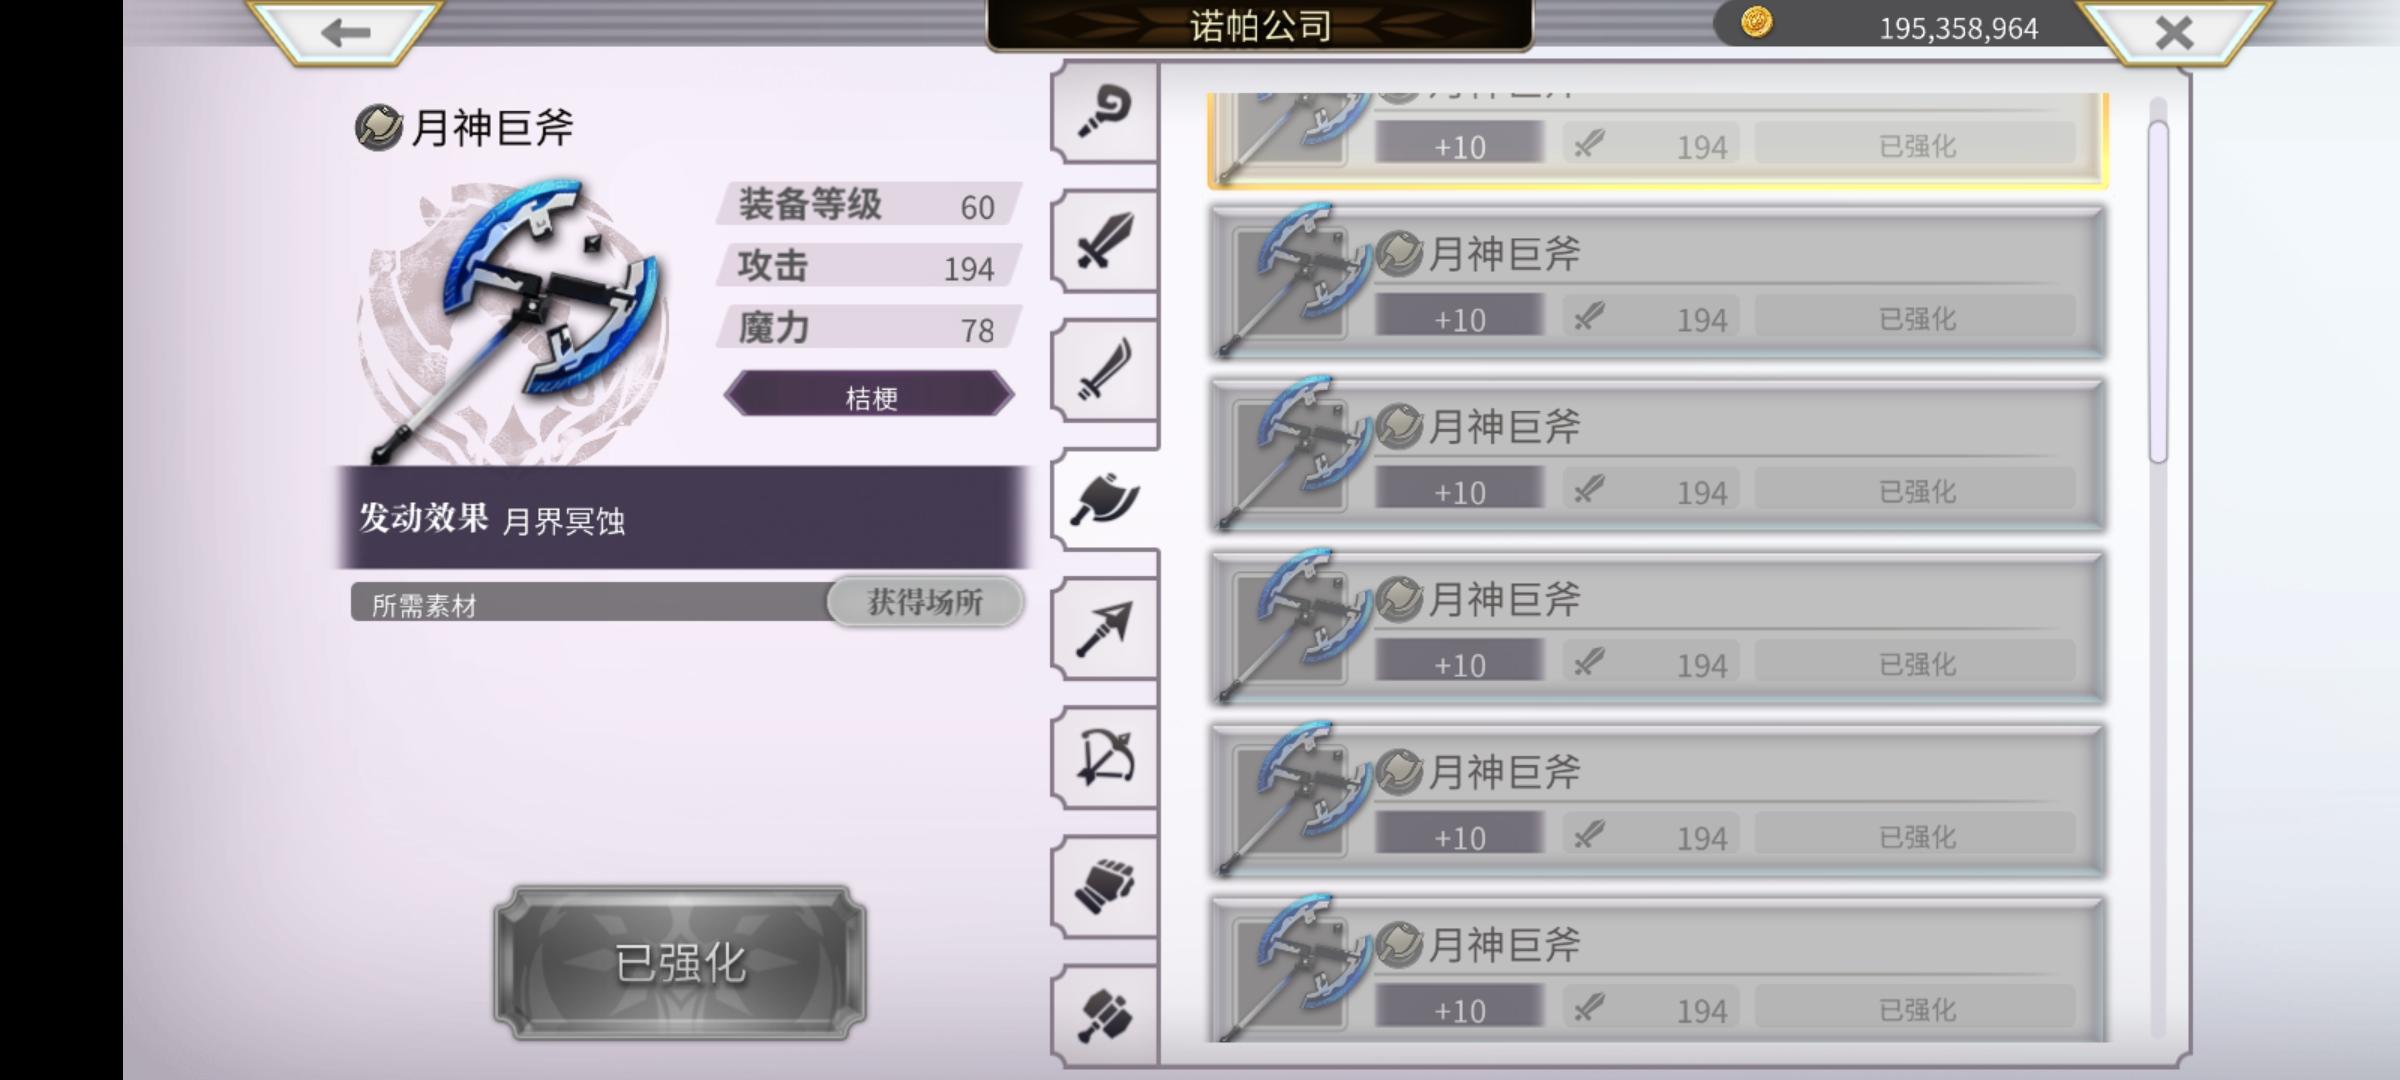This screenshot has width=2400, height=1080.
Task: Tap the 月神巨斧 weapon artwork
Action: click(x=512, y=318)
